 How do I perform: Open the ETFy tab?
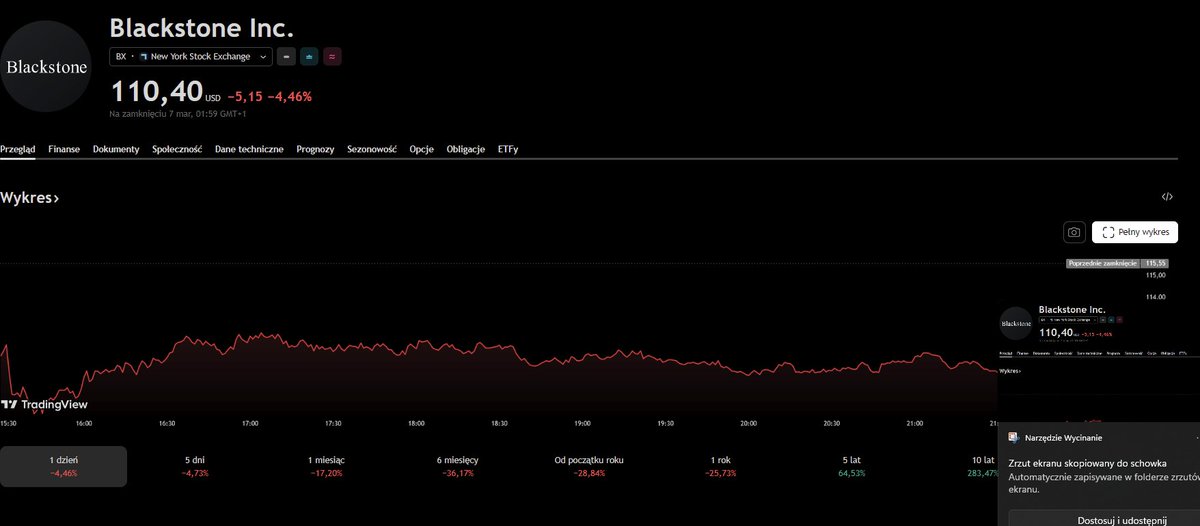[508, 149]
